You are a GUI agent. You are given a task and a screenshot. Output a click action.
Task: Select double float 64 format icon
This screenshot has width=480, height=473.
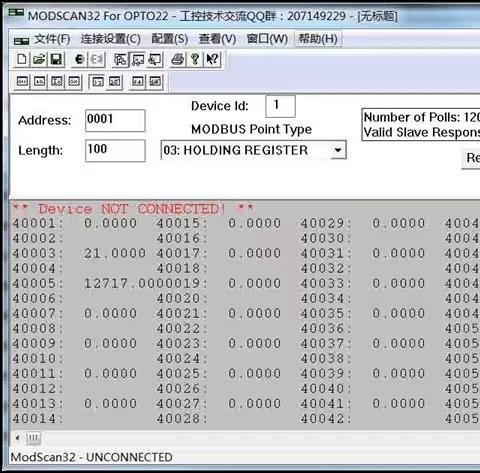(x=138, y=81)
